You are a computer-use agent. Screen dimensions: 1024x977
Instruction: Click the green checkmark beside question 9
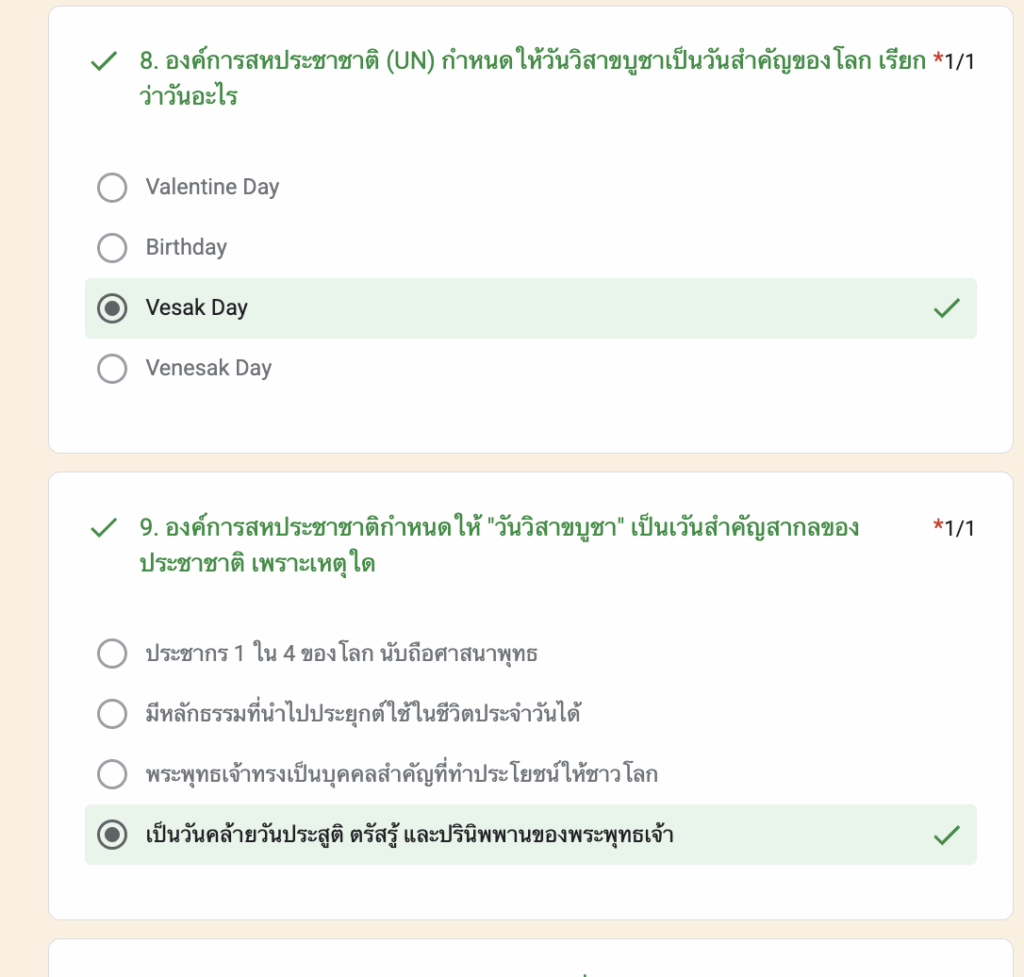[104, 528]
